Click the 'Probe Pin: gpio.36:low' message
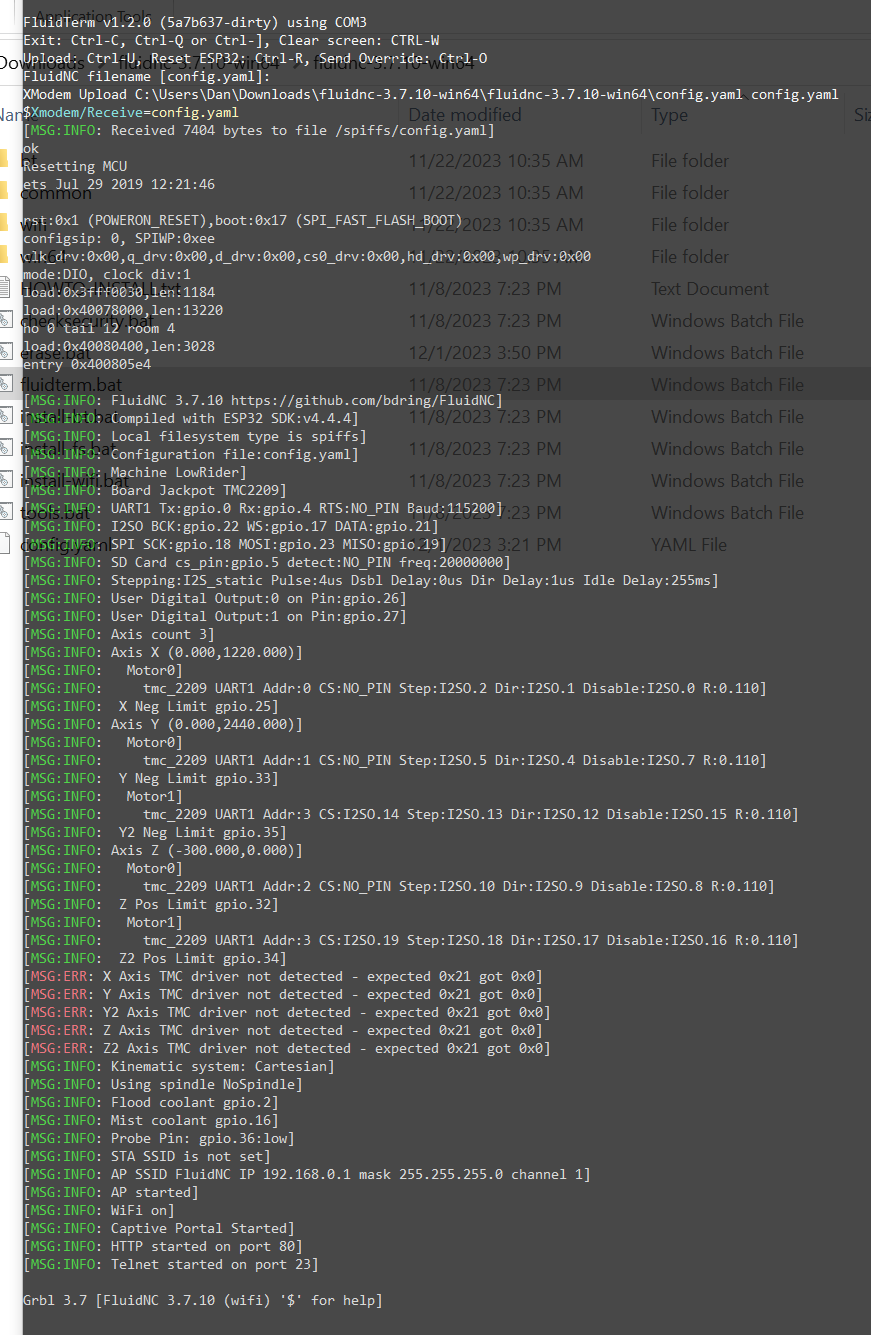This screenshot has height=1335, width=871. pyautogui.click(x=159, y=1138)
